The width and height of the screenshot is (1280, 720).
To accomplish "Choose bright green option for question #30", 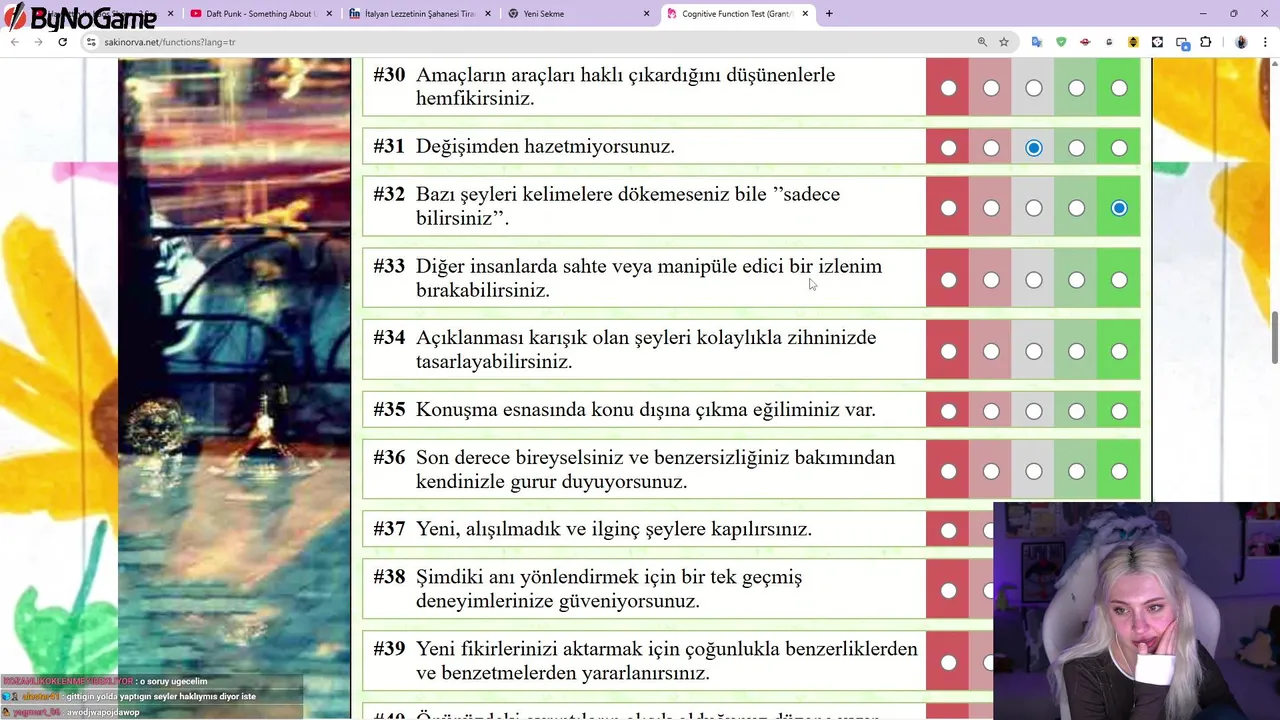I will (1119, 88).
